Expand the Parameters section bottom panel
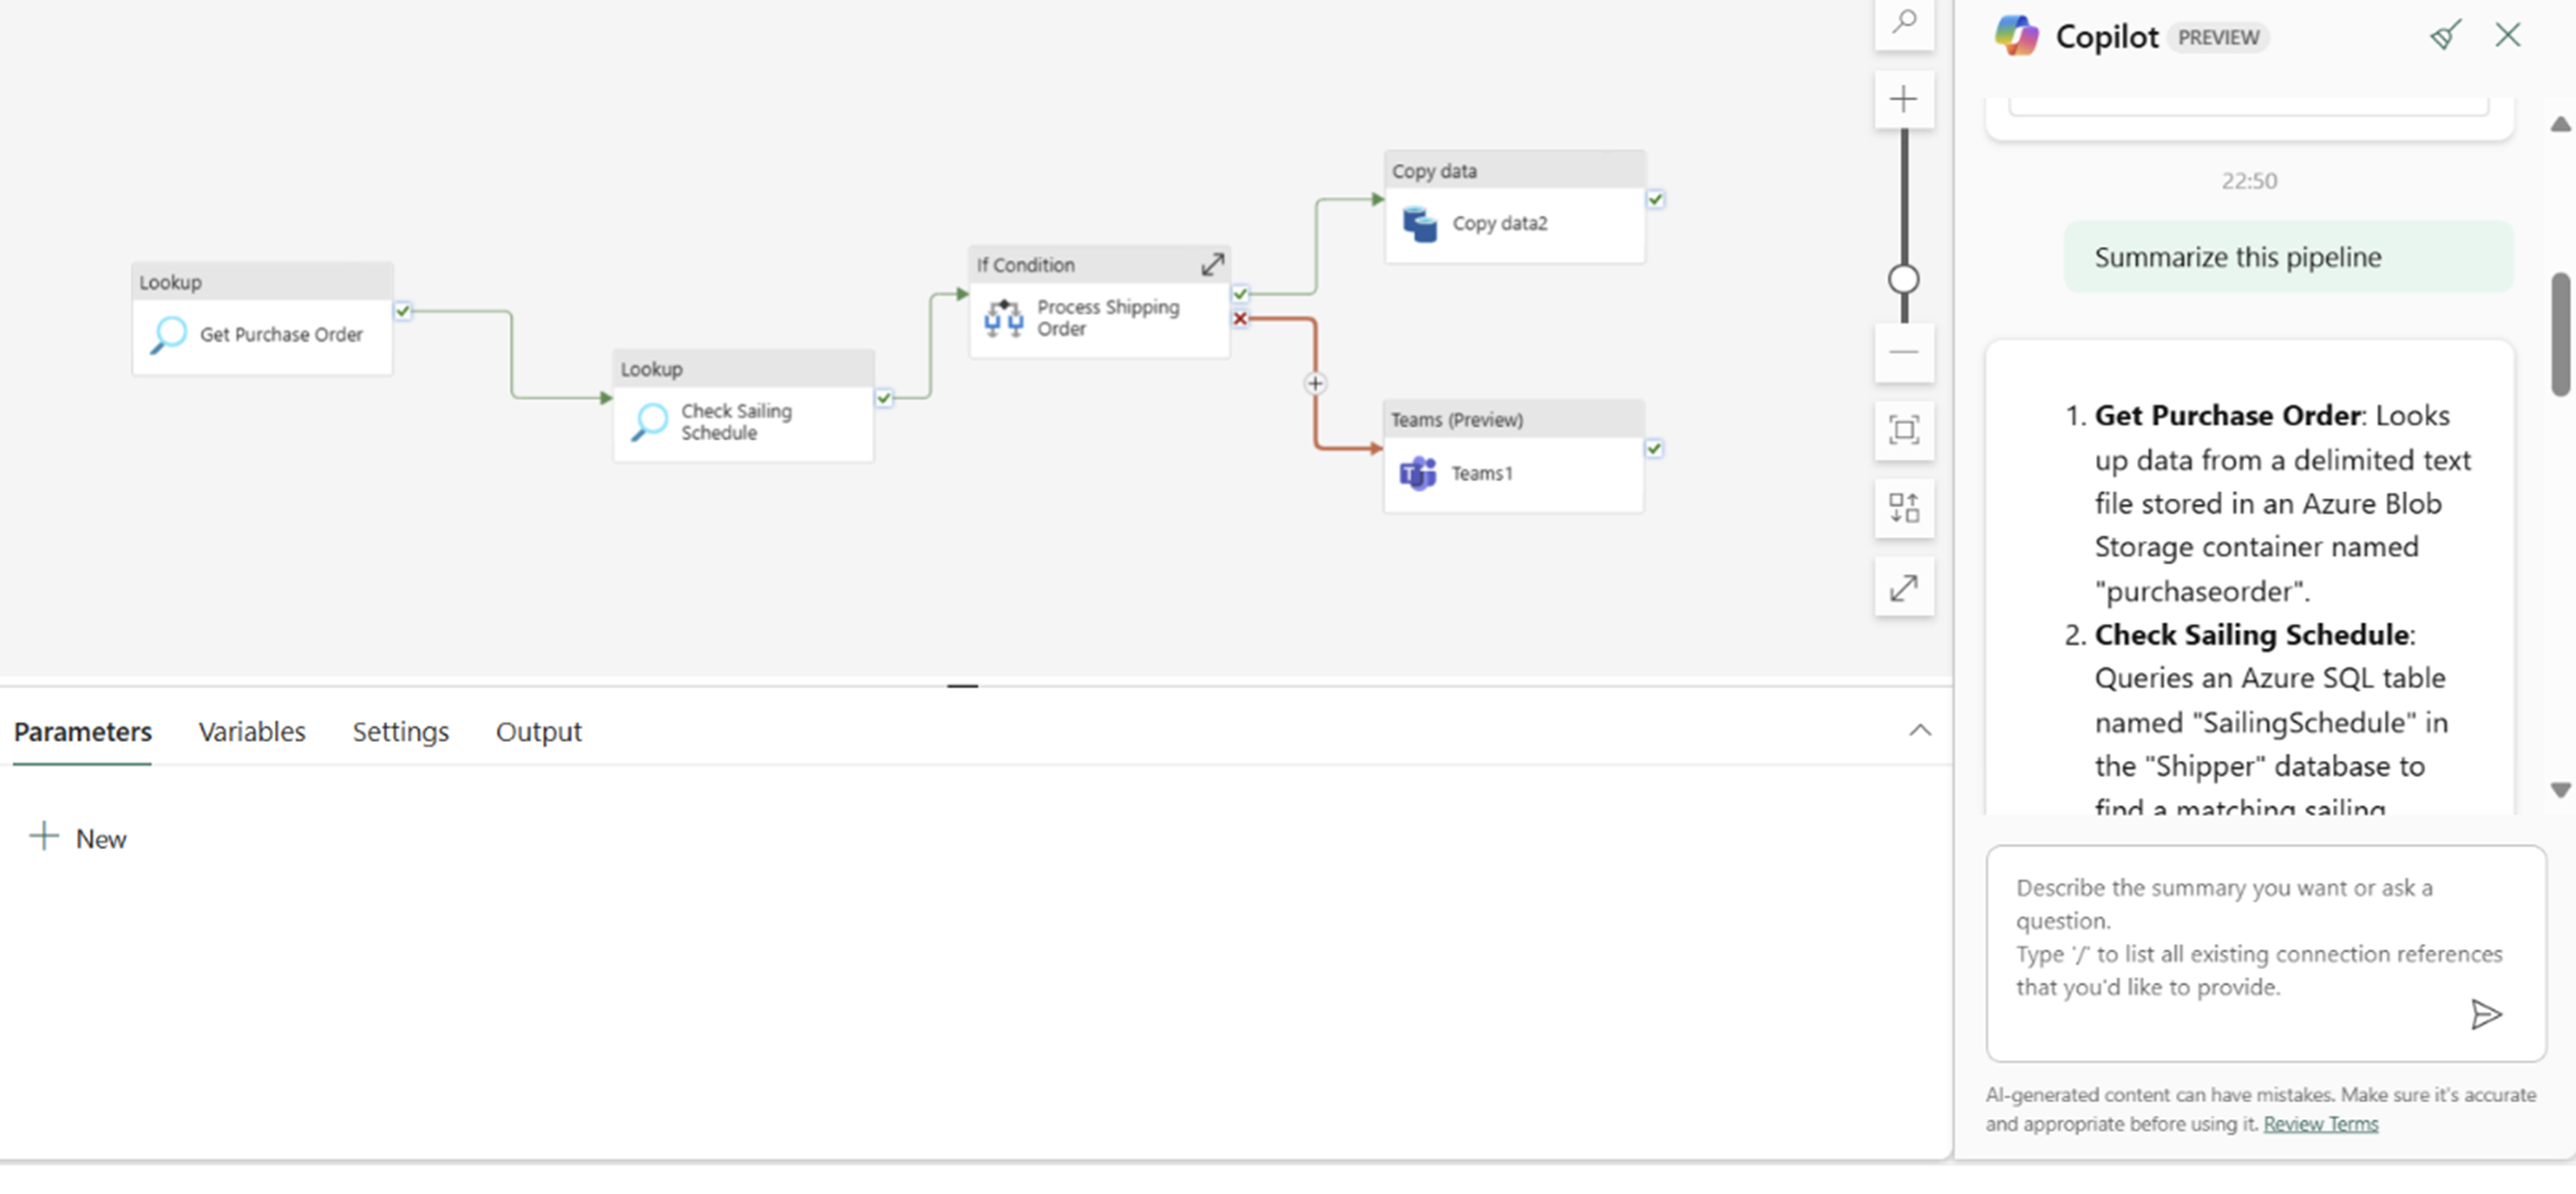Viewport: 2576px width, 1194px height. pos(1920,730)
